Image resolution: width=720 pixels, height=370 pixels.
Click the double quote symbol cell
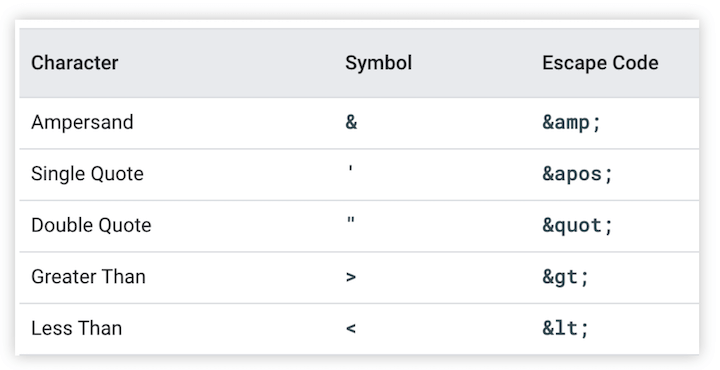click(351, 220)
